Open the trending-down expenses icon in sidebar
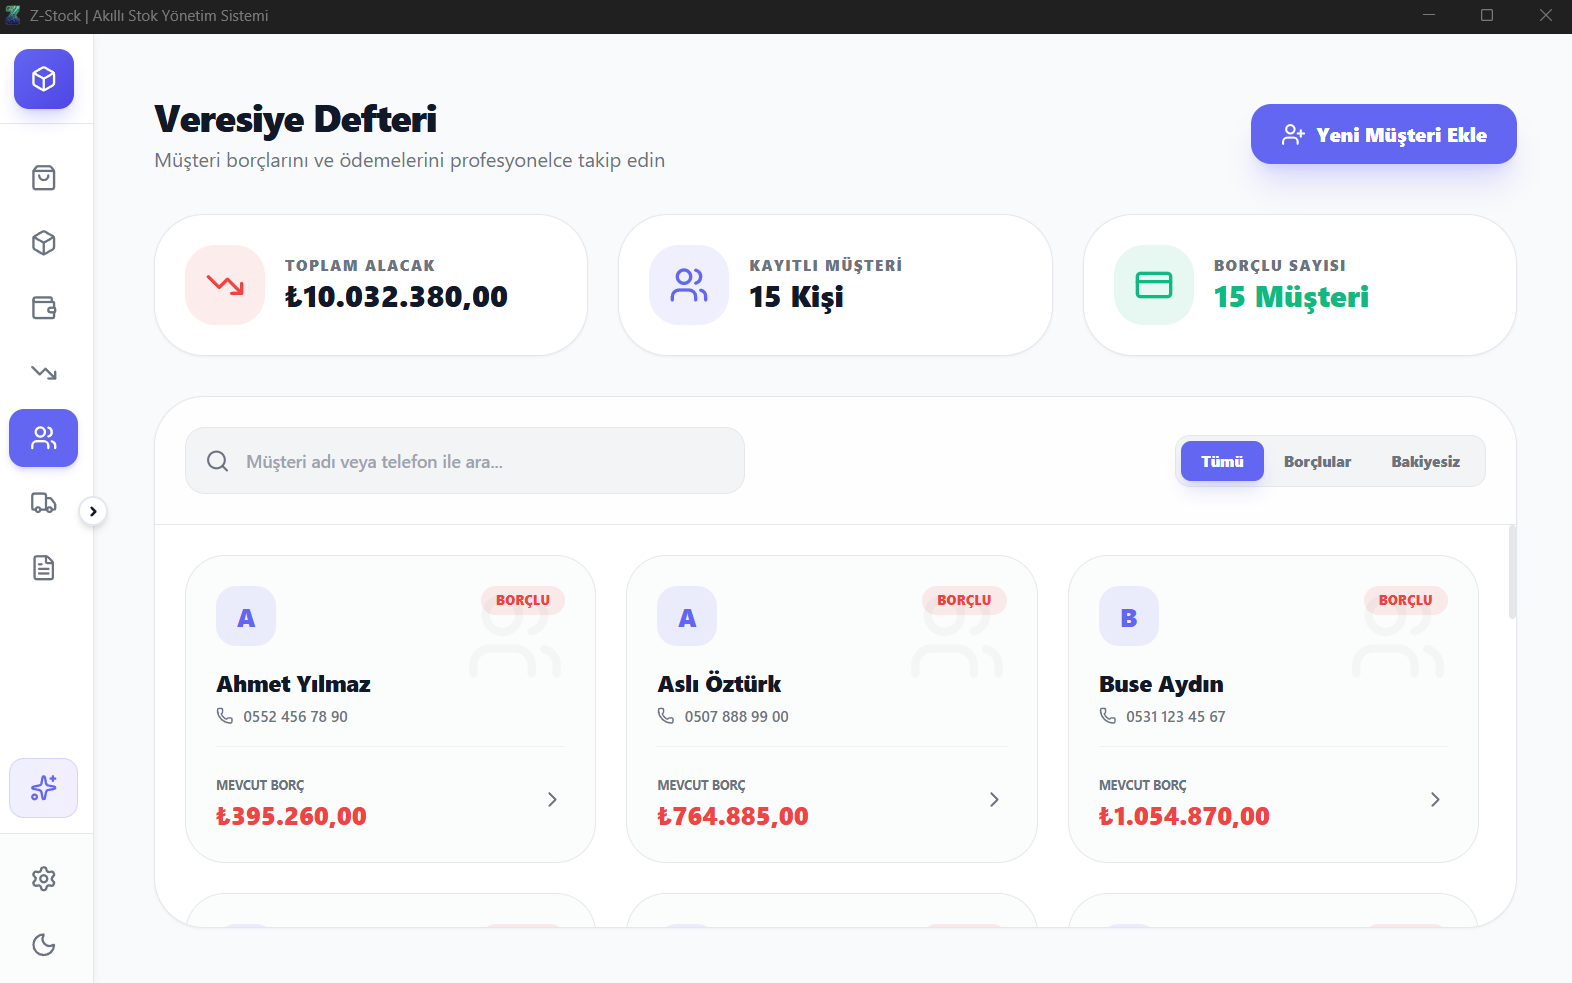Viewport: 1572px width, 983px height. point(44,373)
